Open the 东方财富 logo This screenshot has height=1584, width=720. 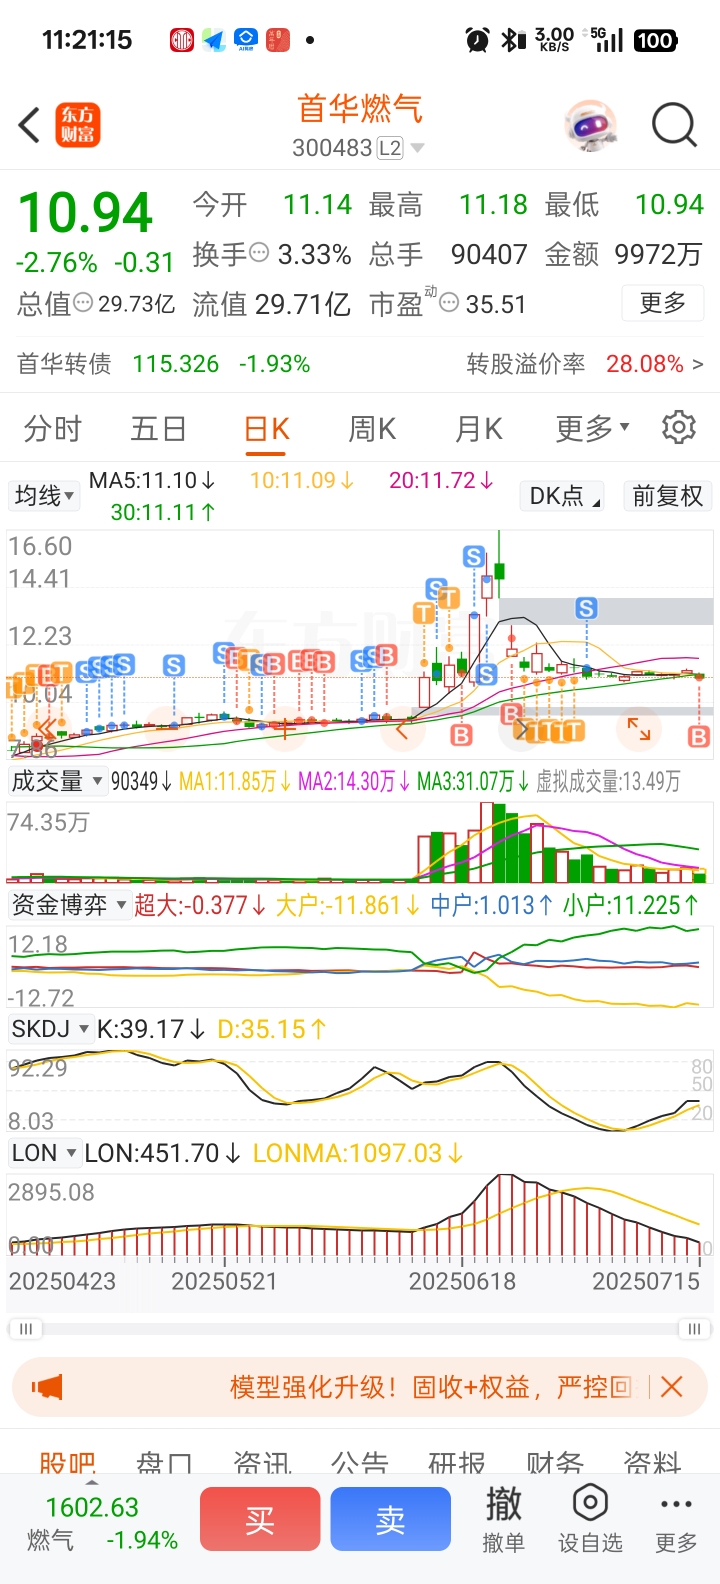point(78,126)
